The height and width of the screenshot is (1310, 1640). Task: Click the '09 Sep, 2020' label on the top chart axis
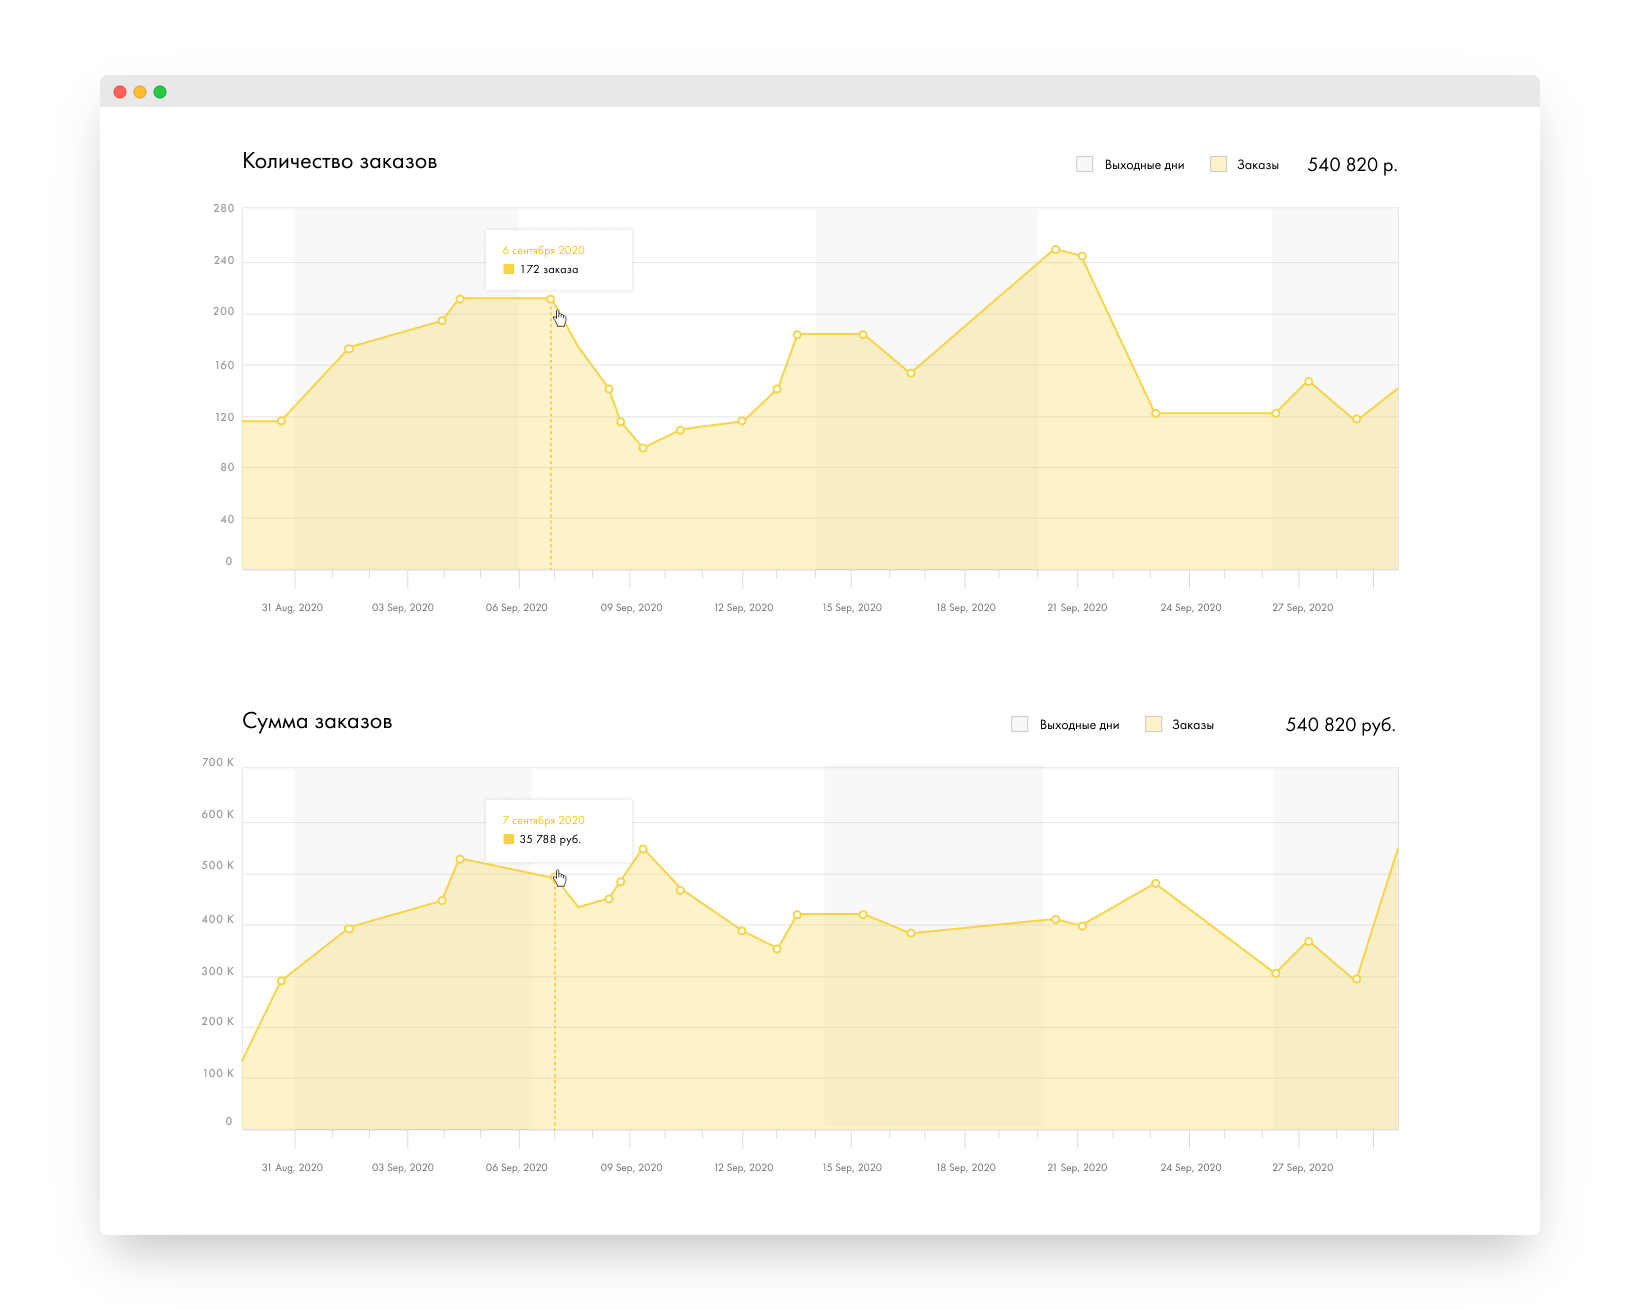631,608
